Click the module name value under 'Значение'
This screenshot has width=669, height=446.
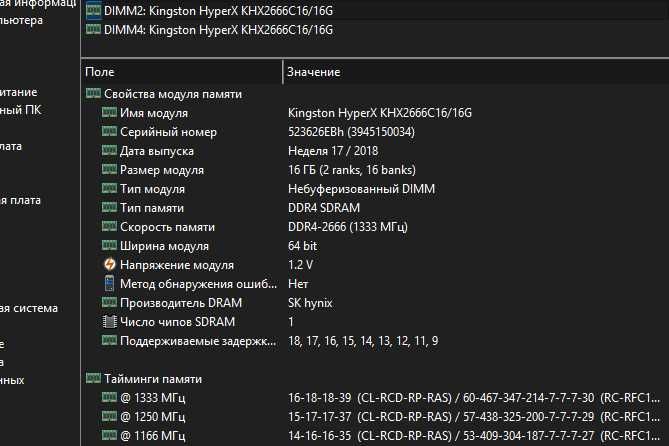380,113
